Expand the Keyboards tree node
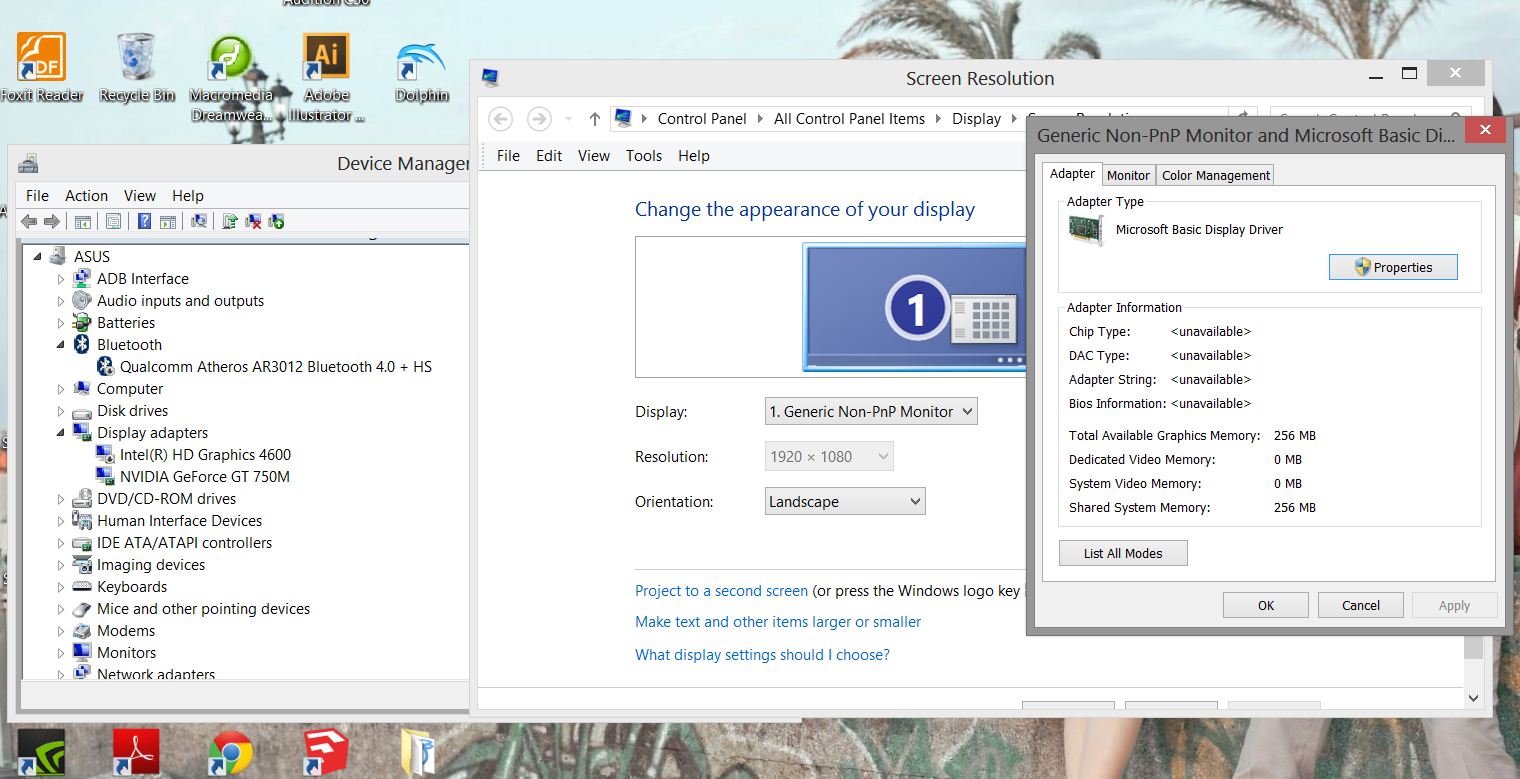The height and width of the screenshot is (779, 1520). [61, 587]
